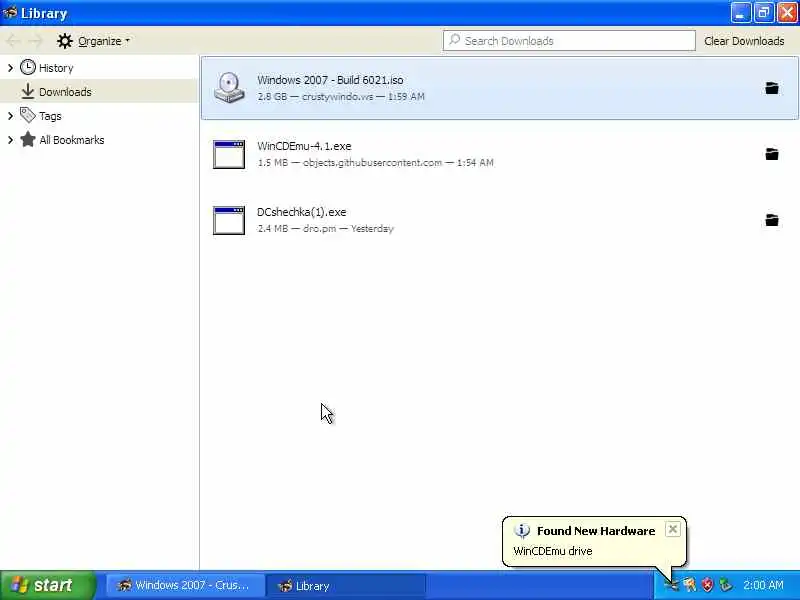
Task: Click the WinCDEmu-4.1.exe program icon
Action: click(229, 154)
